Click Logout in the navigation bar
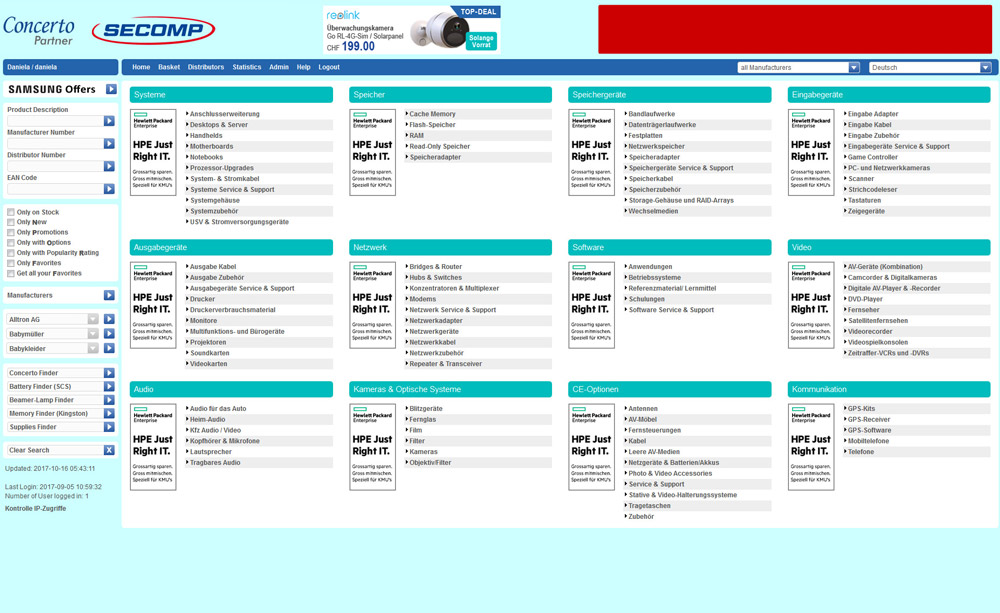This screenshot has height=613, width=1000. [x=329, y=67]
